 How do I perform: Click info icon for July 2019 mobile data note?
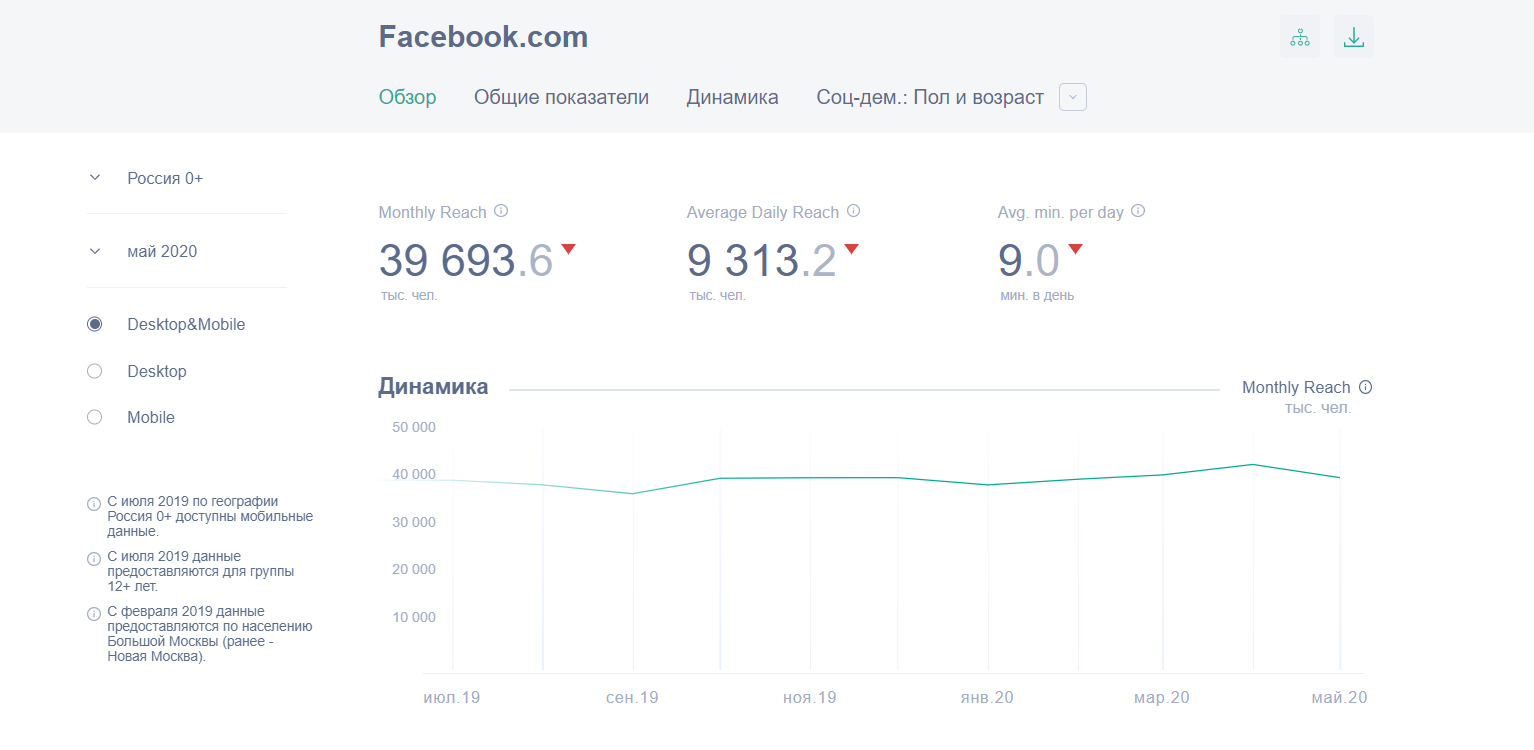[x=94, y=503]
